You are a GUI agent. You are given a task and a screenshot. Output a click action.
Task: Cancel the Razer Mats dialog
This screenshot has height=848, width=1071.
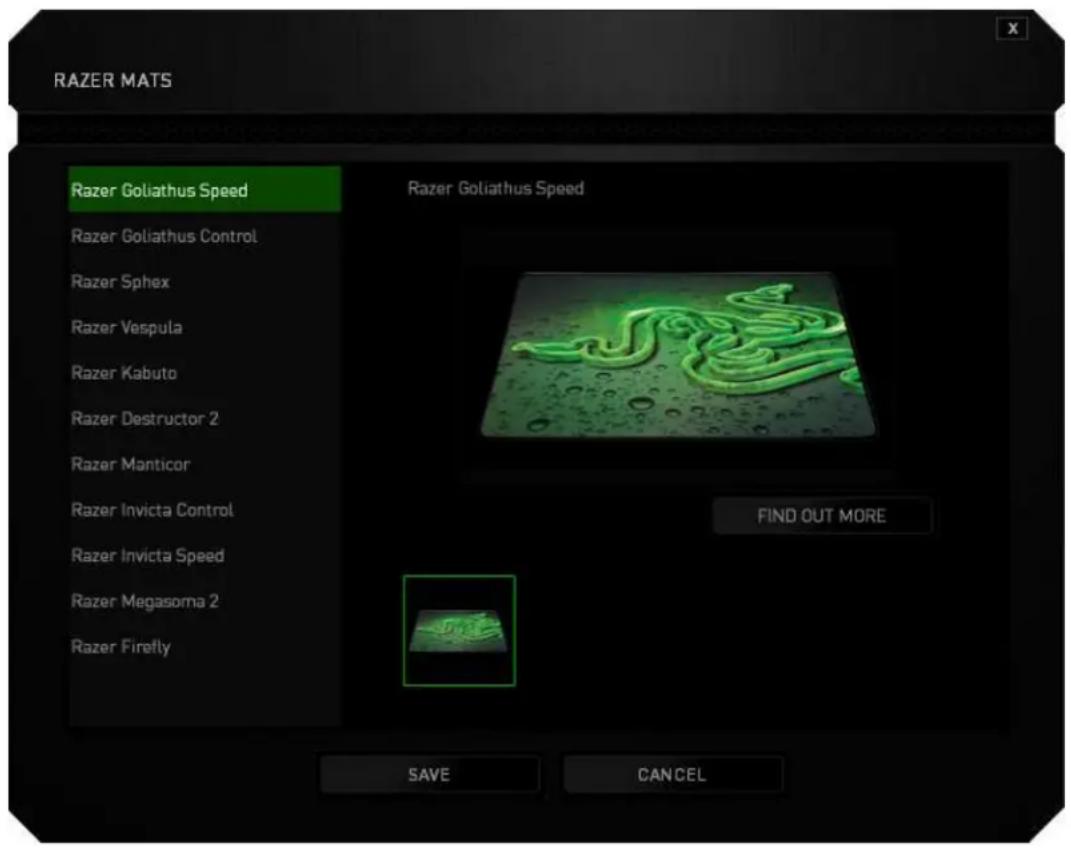672,774
